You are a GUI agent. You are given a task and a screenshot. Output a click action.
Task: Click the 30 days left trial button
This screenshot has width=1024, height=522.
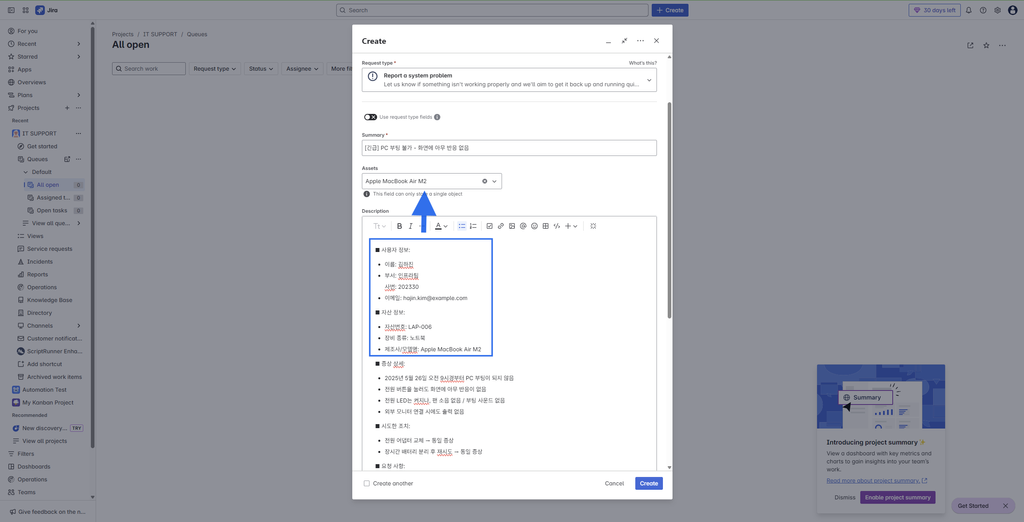click(x=935, y=10)
